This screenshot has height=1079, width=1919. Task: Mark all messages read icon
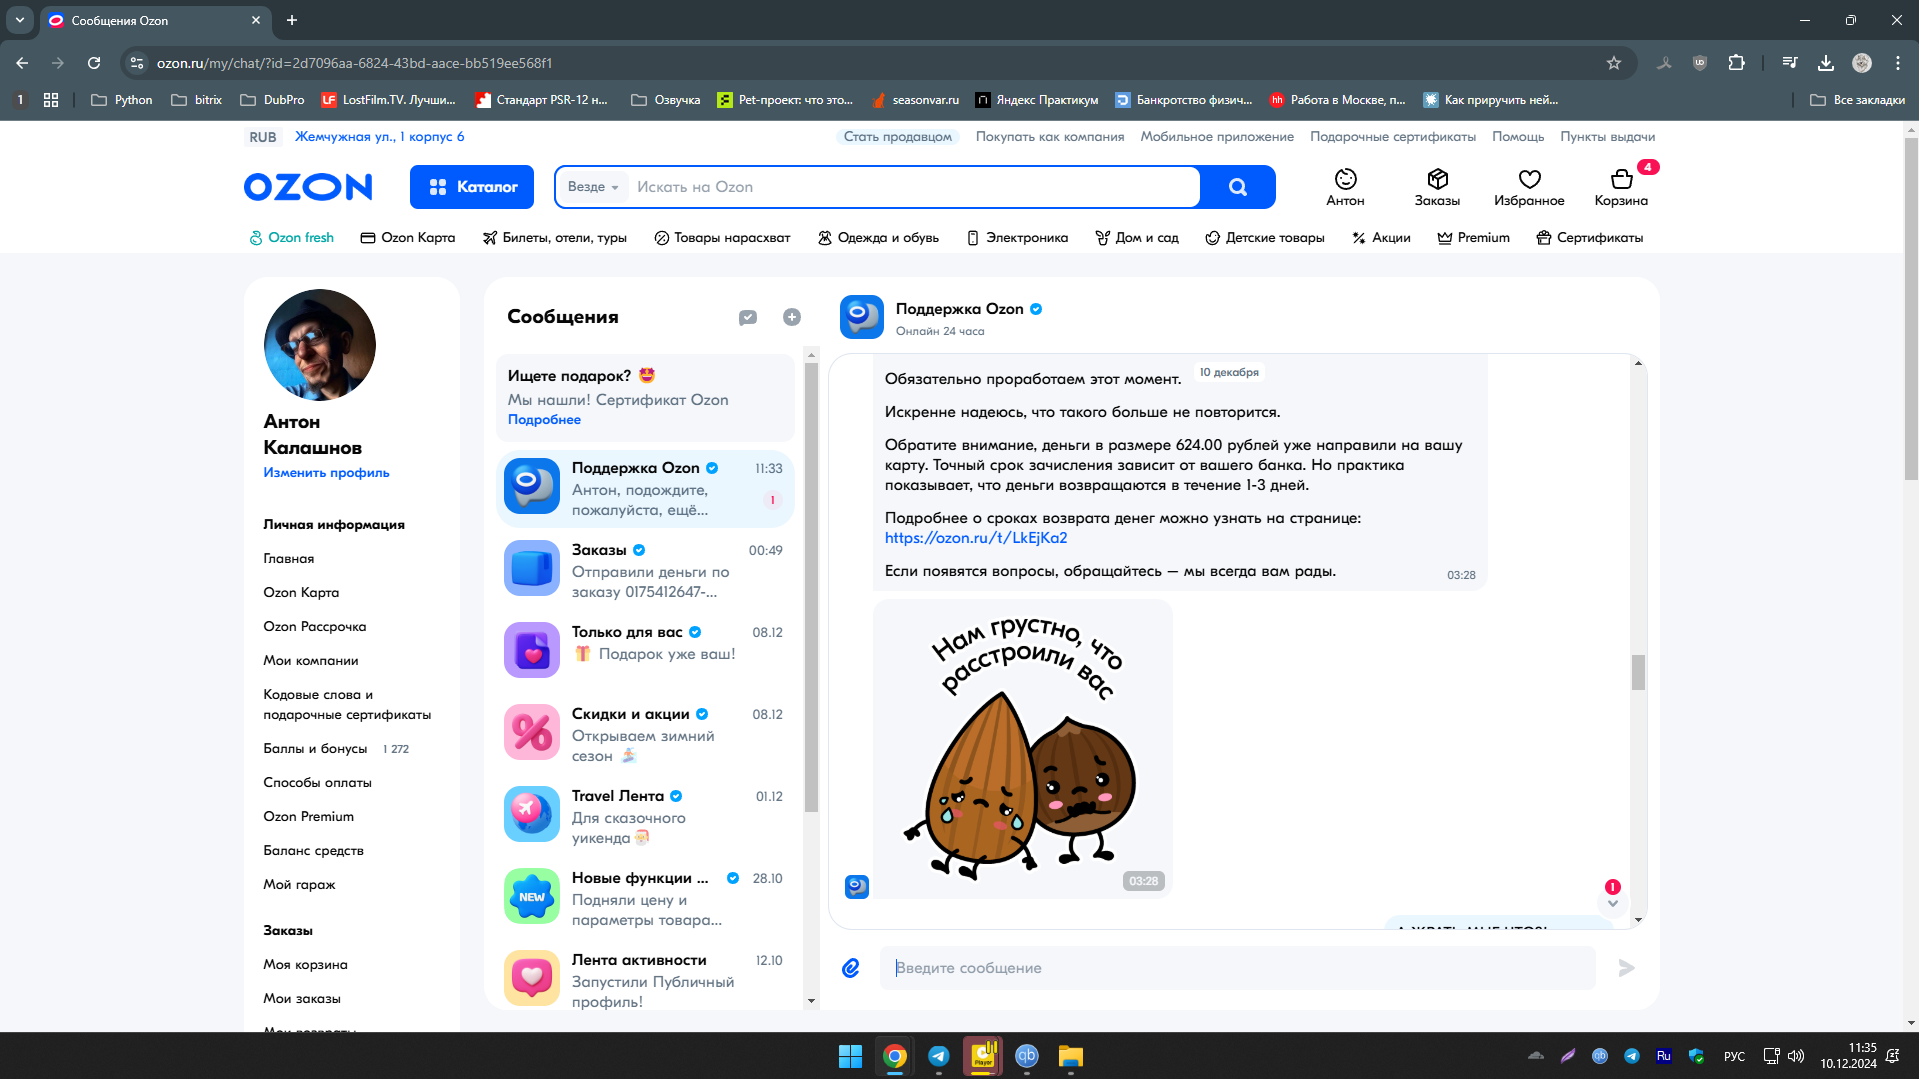point(747,317)
